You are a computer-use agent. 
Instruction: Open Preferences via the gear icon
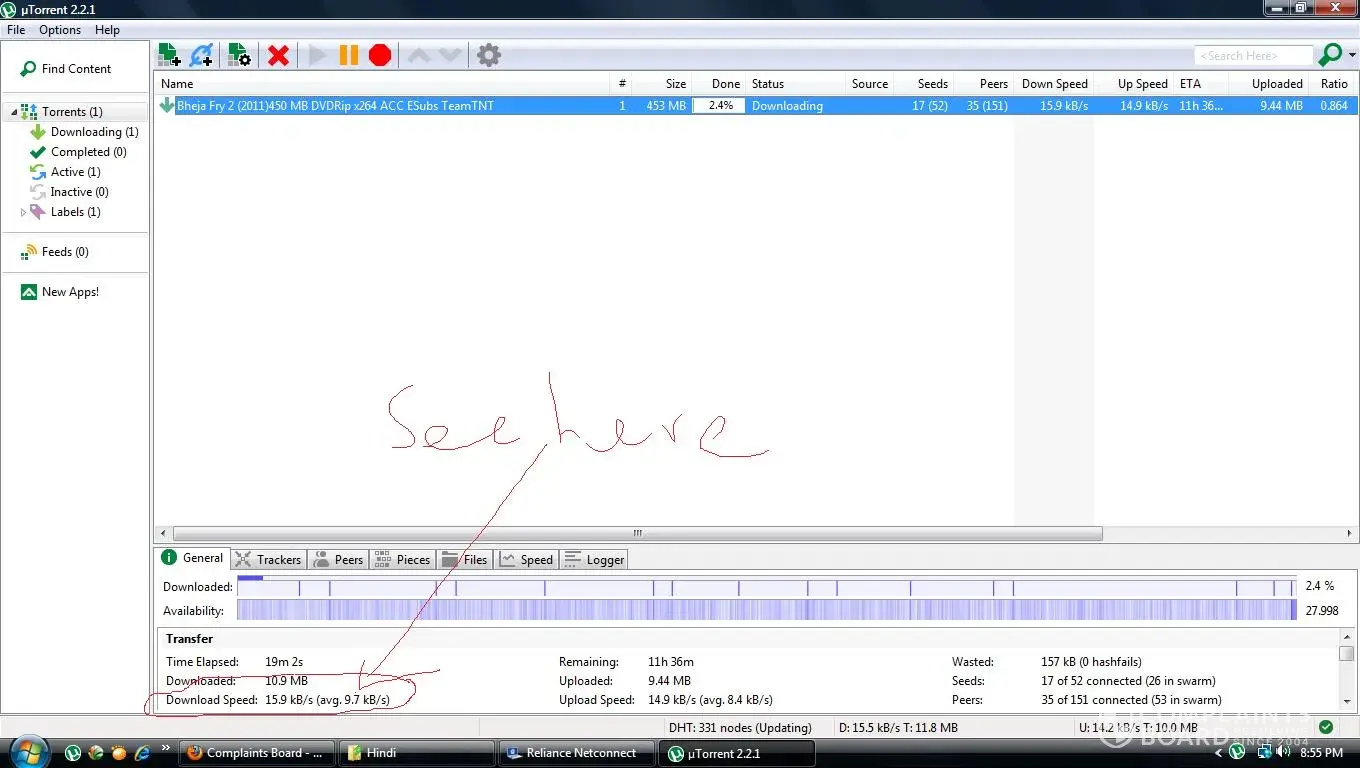pyautogui.click(x=488, y=55)
